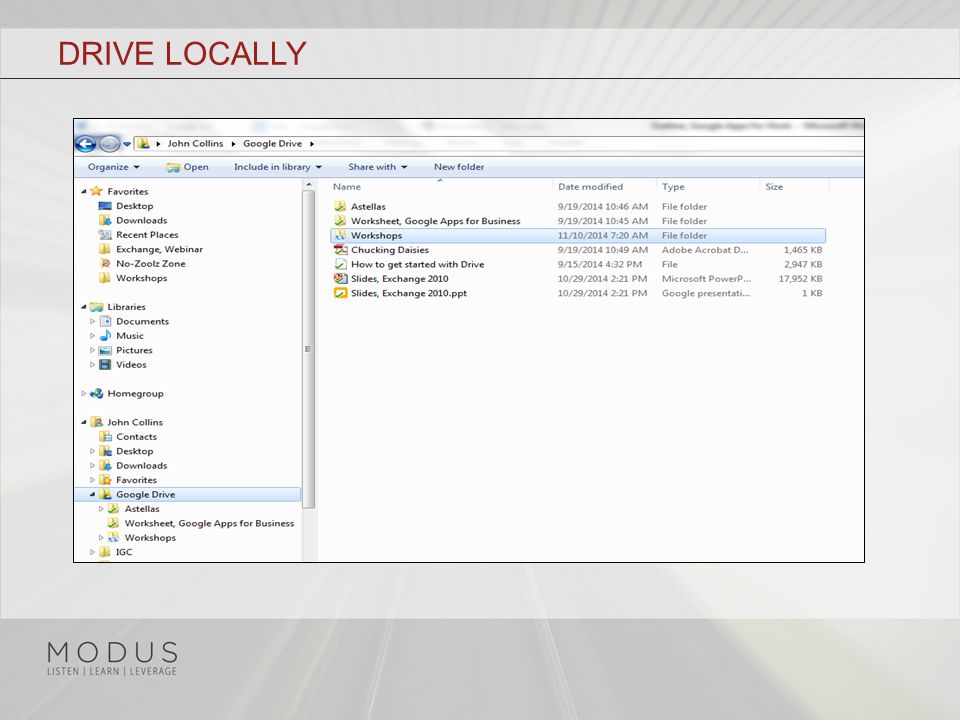This screenshot has width=960, height=720.
Task: Collapse the Favorites section
Action: 83,192
